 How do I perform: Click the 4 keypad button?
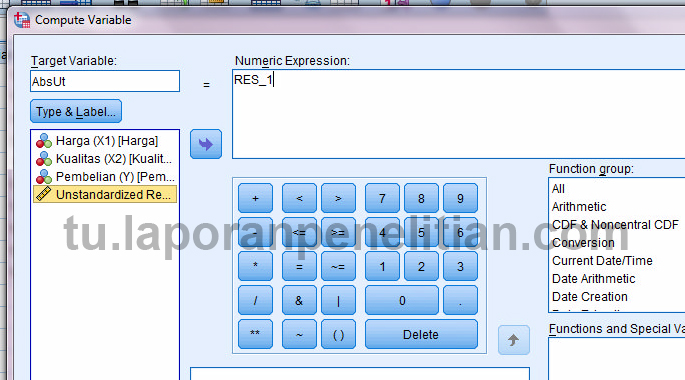point(382,232)
